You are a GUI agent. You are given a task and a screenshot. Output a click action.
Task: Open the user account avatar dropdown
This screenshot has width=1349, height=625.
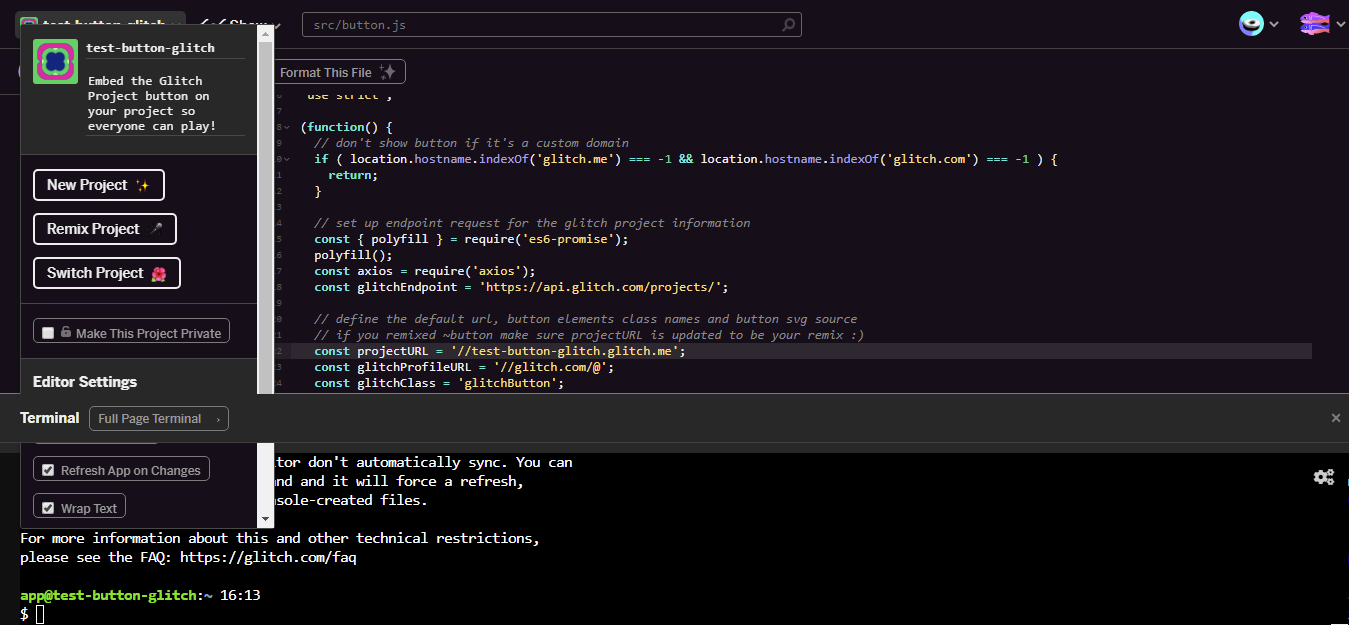tap(1259, 24)
